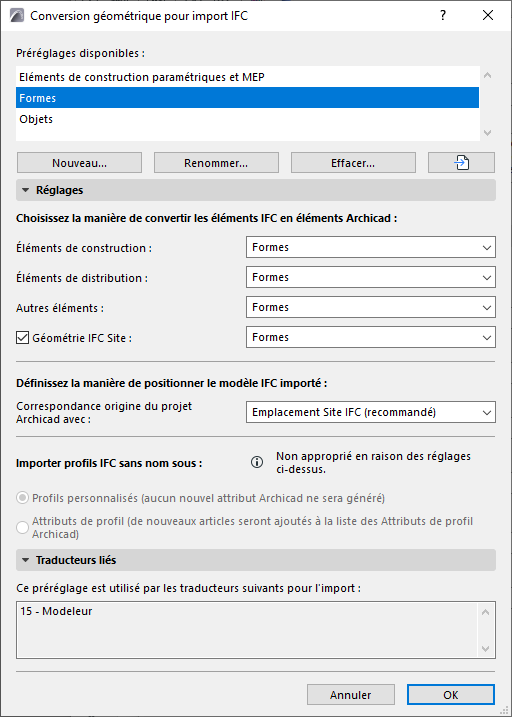
Task: Click the import preset file icon button
Action: pos(461,163)
